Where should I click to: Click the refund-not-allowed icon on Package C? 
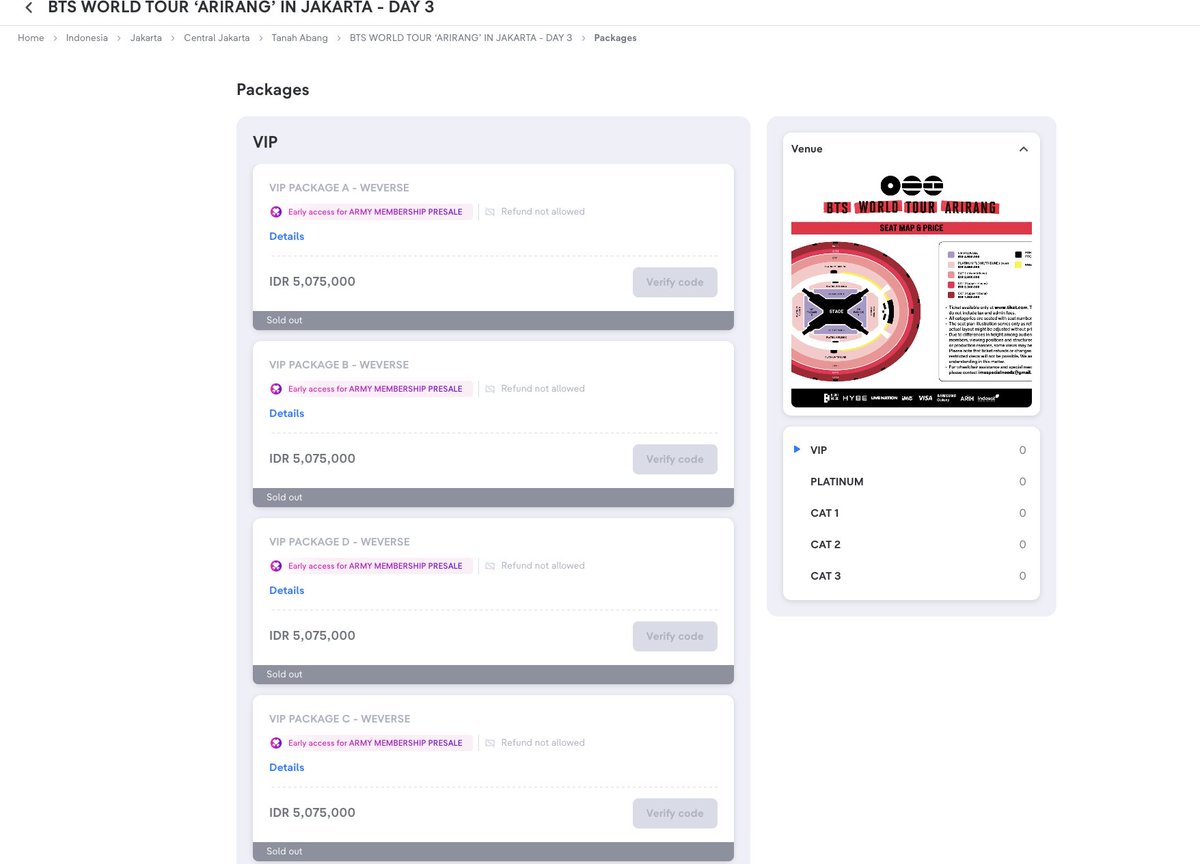point(490,743)
